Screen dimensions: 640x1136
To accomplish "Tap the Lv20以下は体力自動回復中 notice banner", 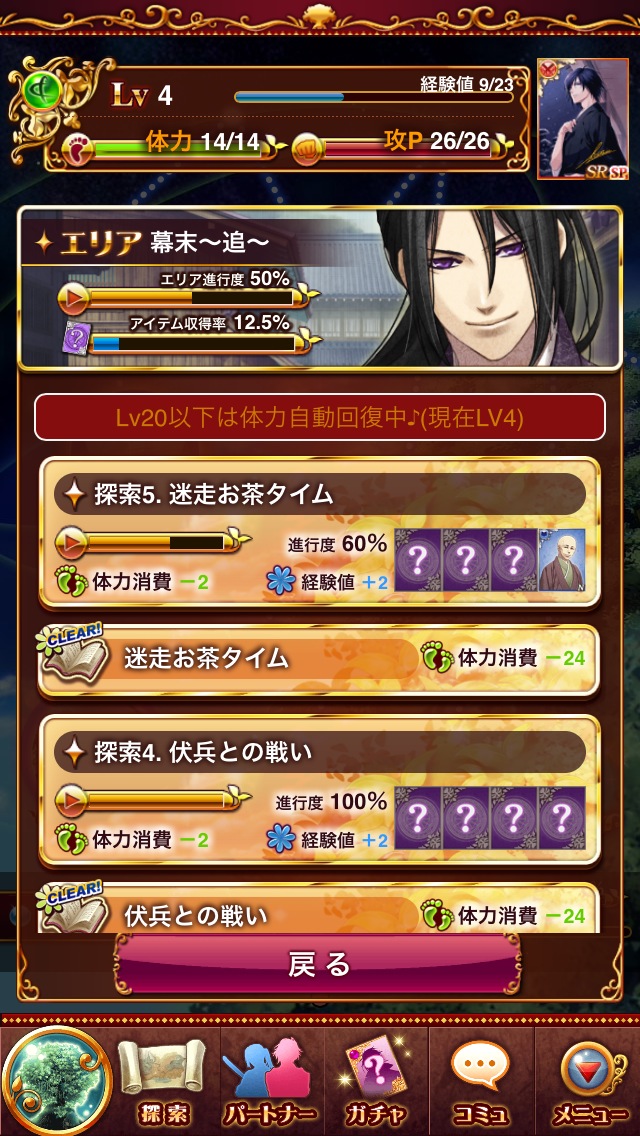I will pyautogui.click(x=320, y=417).
